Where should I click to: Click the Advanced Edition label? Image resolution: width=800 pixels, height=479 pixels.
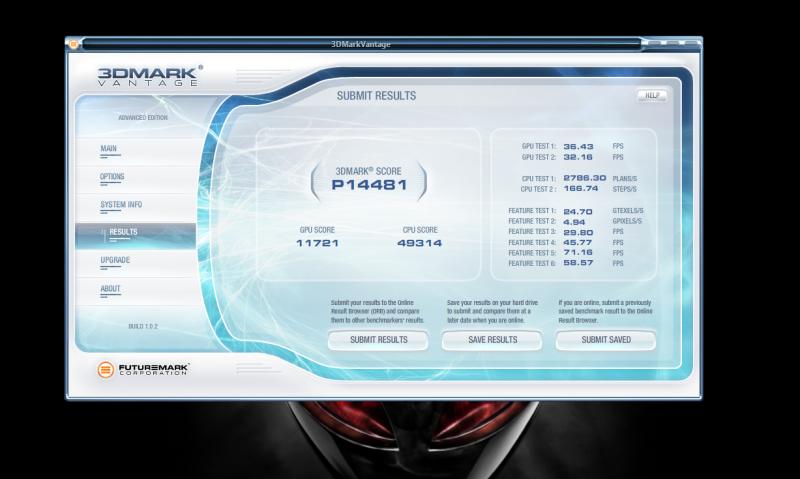143,117
